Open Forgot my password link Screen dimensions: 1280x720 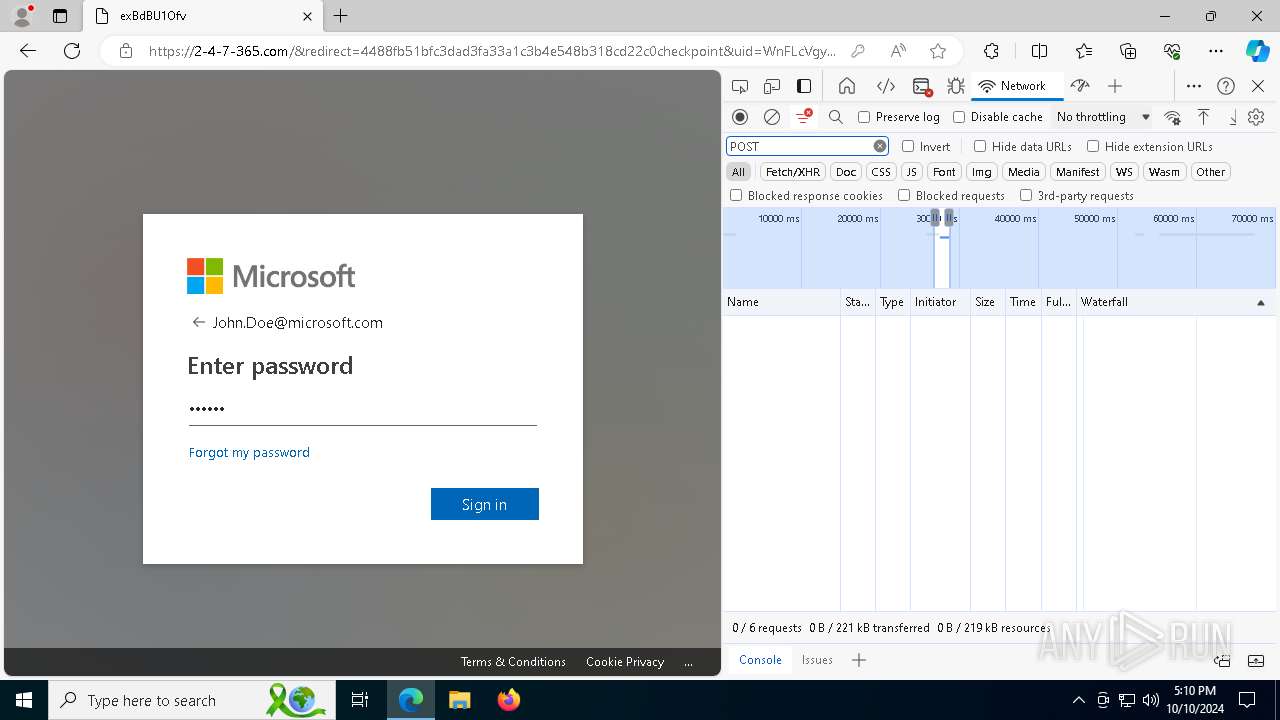tap(249, 452)
